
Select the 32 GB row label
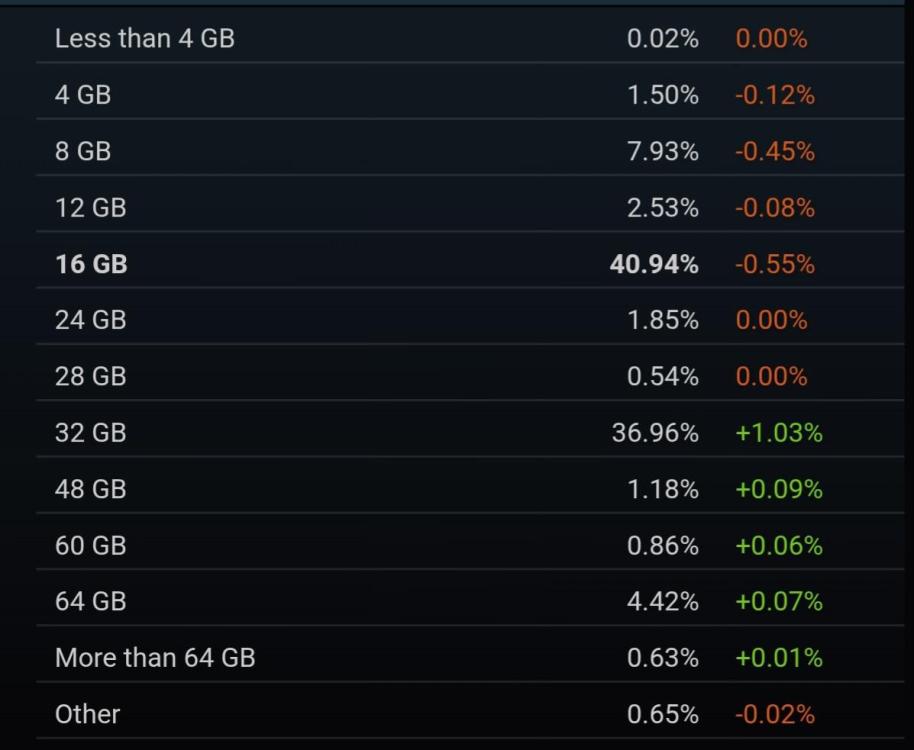(90, 433)
